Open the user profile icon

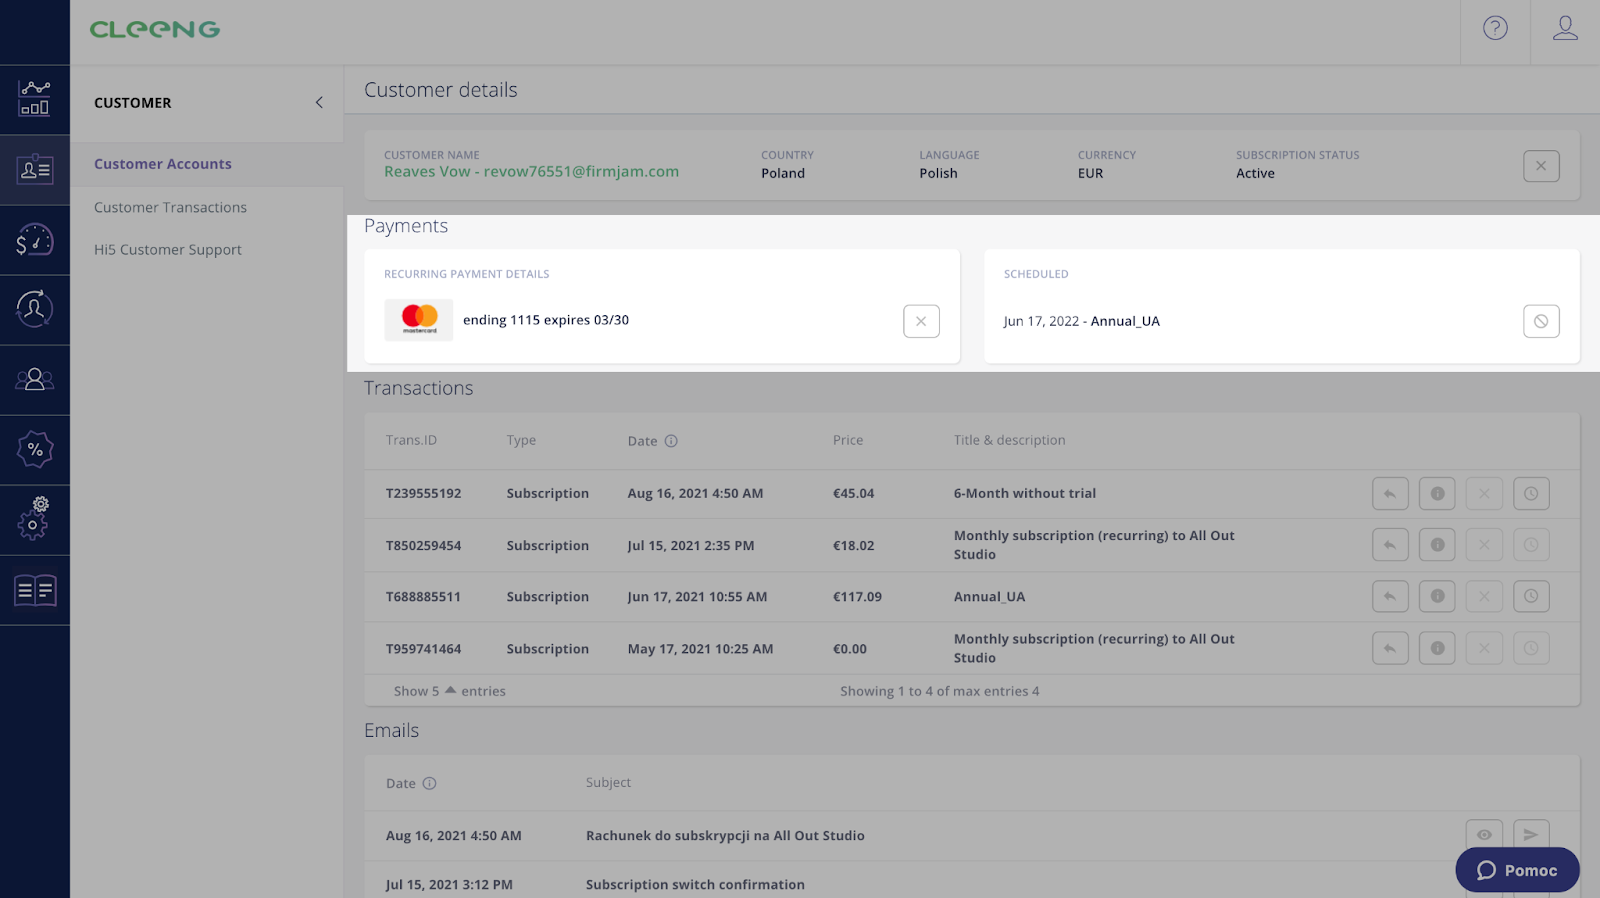[x=1565, y=28]
